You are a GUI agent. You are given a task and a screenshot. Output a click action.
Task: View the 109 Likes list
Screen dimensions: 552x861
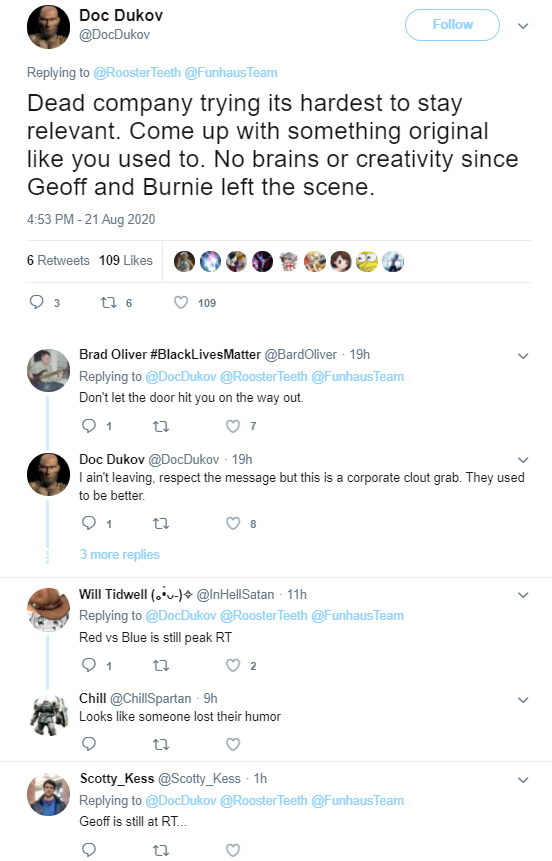(126, 260)
